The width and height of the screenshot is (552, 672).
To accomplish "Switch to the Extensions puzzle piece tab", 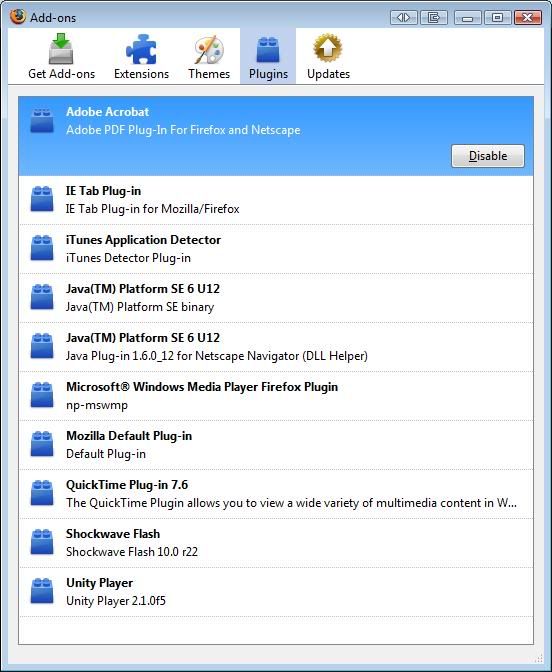I will pyautogui.click(x=141, y=56).
